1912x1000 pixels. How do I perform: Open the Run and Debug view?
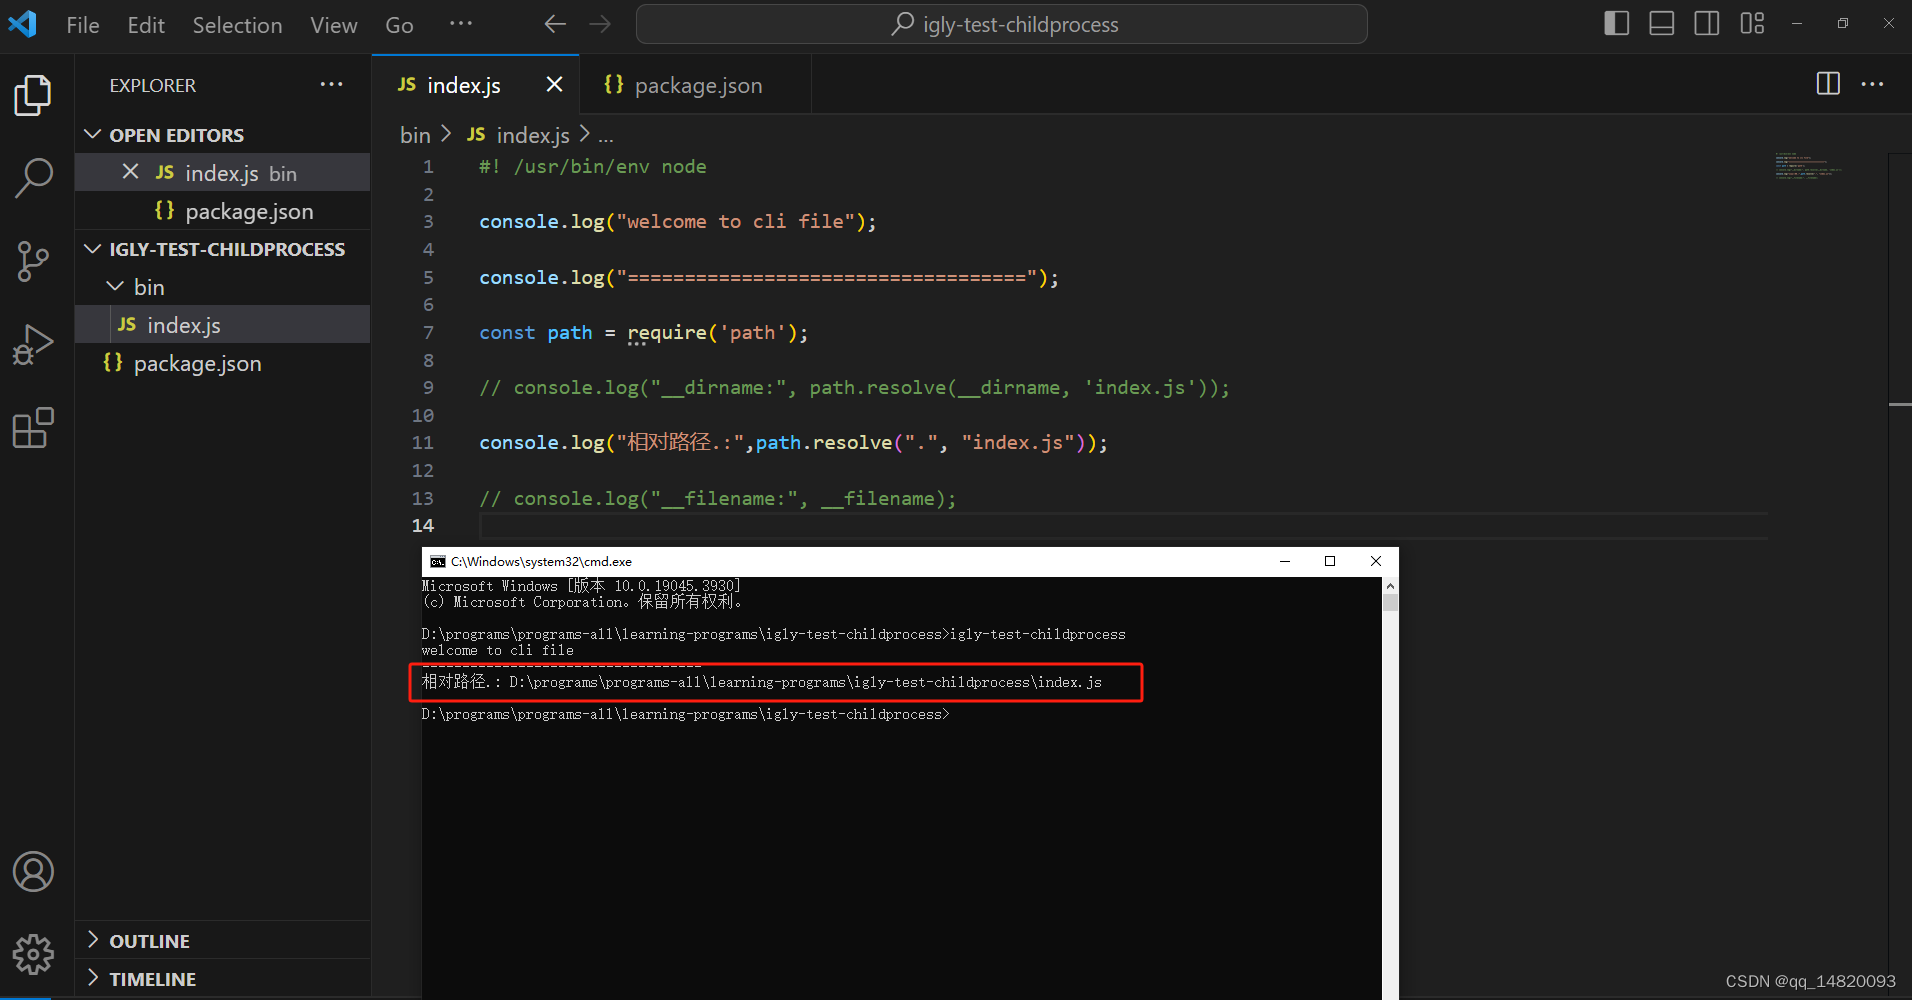click(33, 343)
